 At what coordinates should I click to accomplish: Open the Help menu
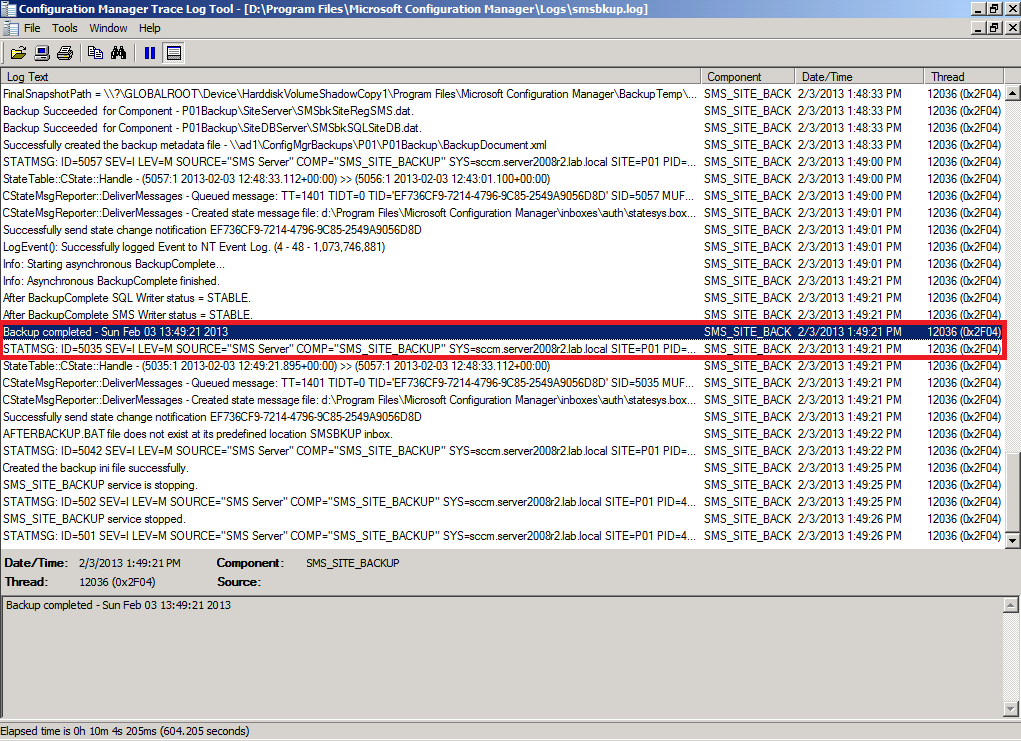149,28
